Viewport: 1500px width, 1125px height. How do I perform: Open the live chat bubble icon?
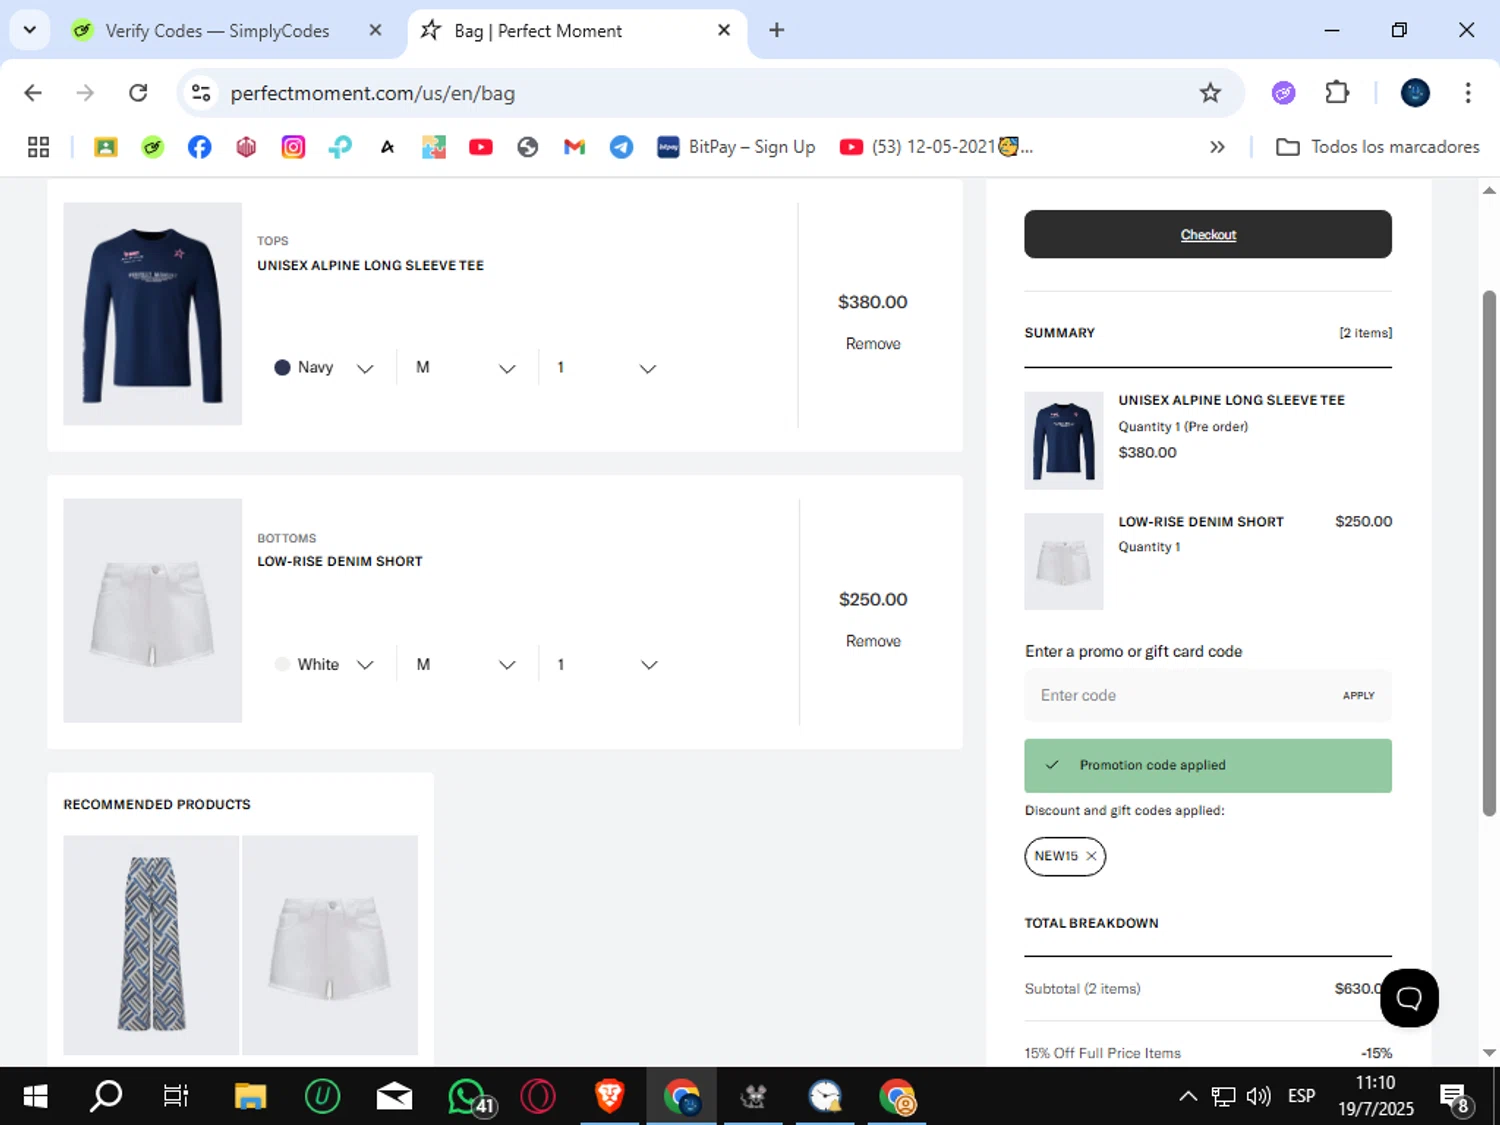coord(1409,997)
